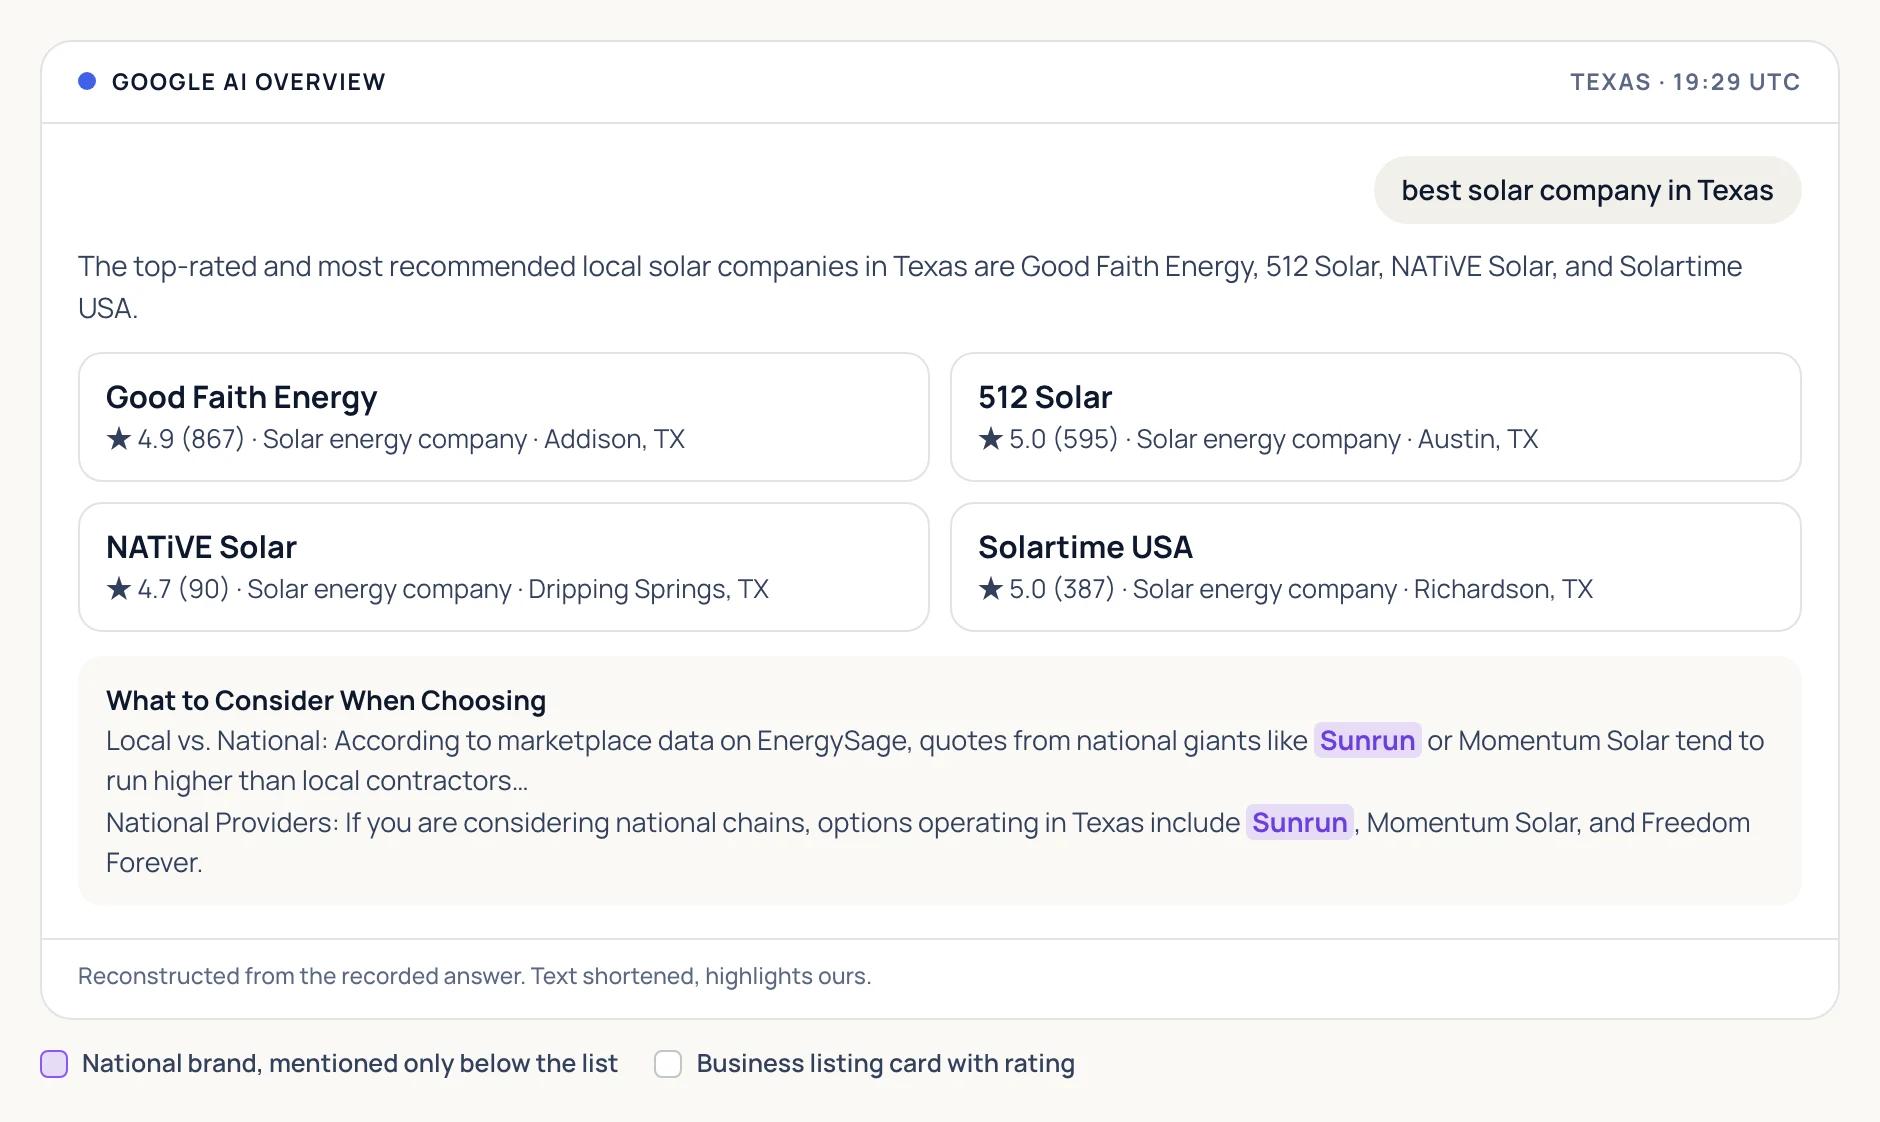1880x1122 pixels.
Task: Click the star icon on NATiVE Solar rating
Action: tap(119, 588)
